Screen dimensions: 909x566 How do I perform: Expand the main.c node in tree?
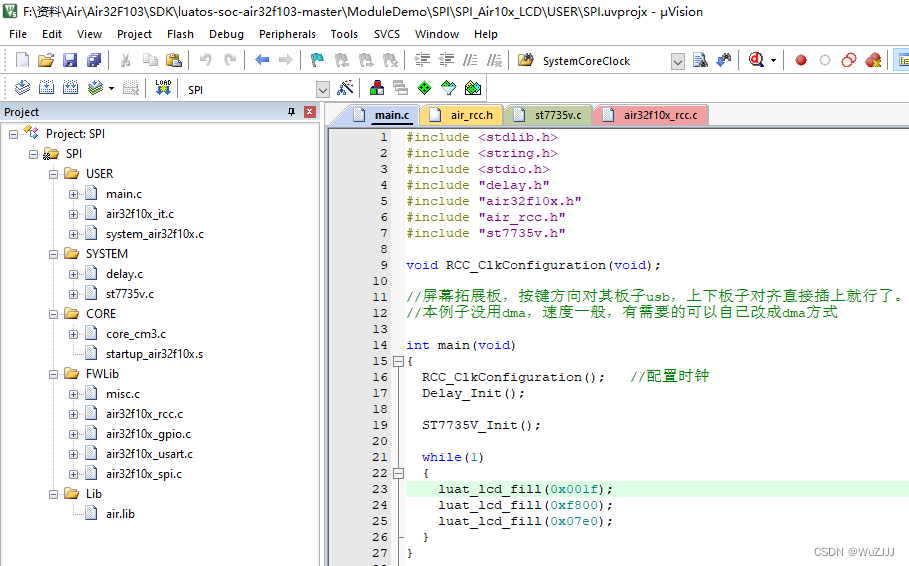(74, 194)
